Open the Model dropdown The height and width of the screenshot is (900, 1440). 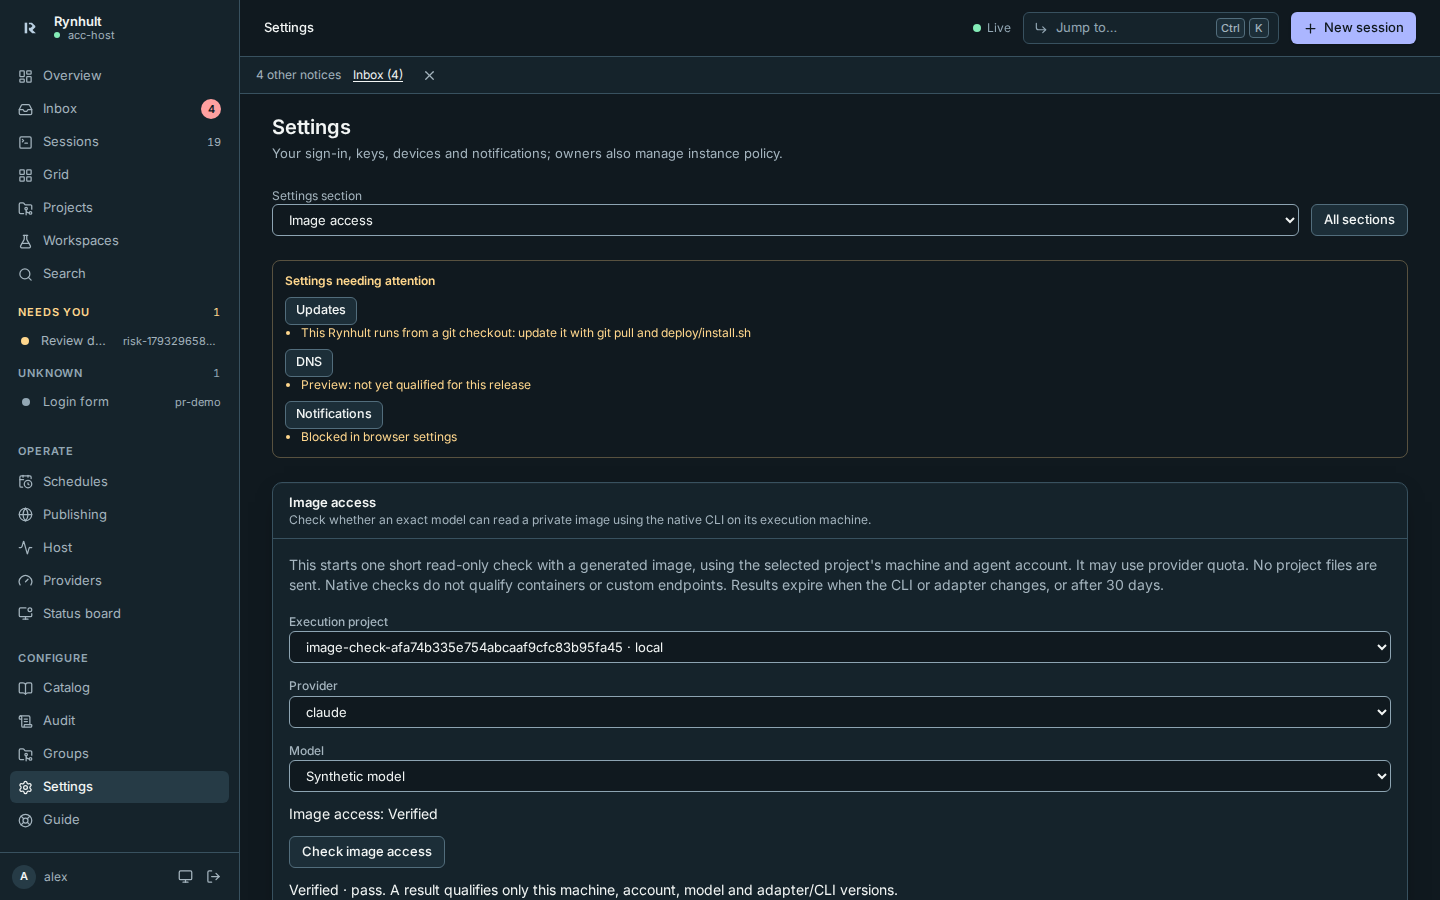[x=840, y=776]
